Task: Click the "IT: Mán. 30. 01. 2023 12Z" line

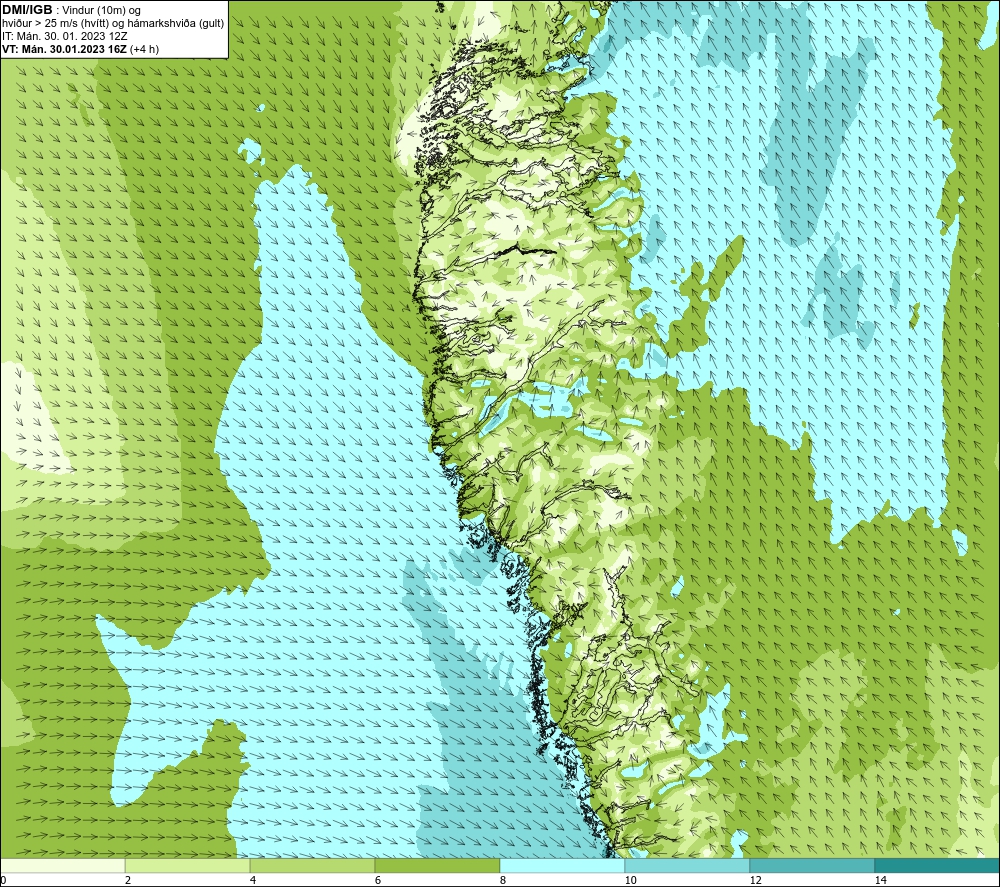Action: coord(65,36)
